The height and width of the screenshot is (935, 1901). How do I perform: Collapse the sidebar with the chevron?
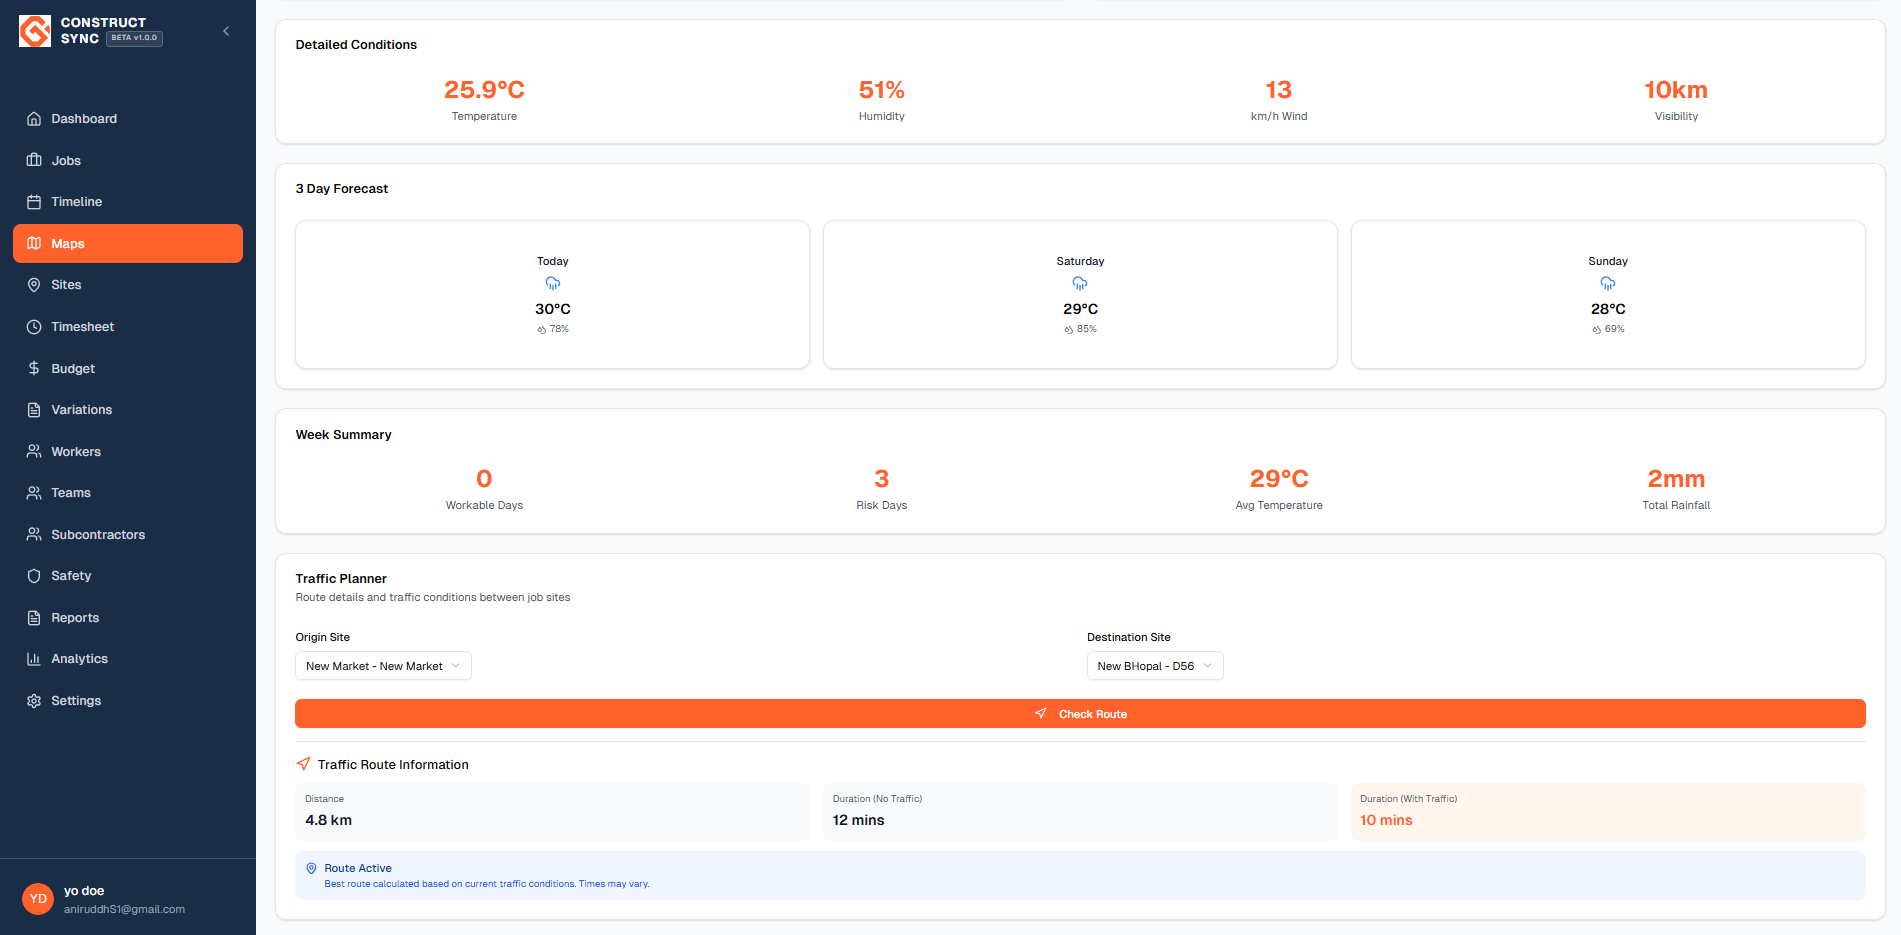click(x=226, y=31)
